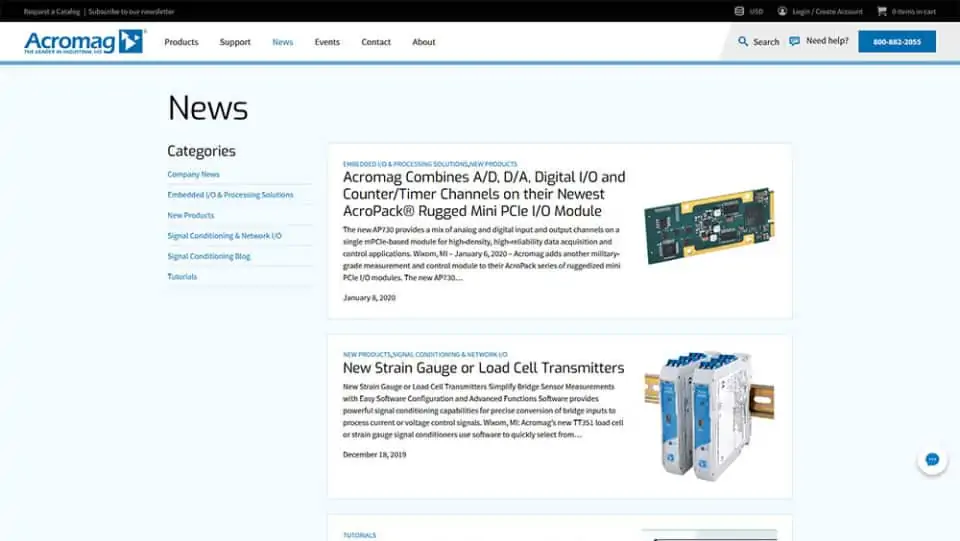Viewport: 960px width, 541px height.
Task: Open the floating chat bubble
Action: coord(932,460)
